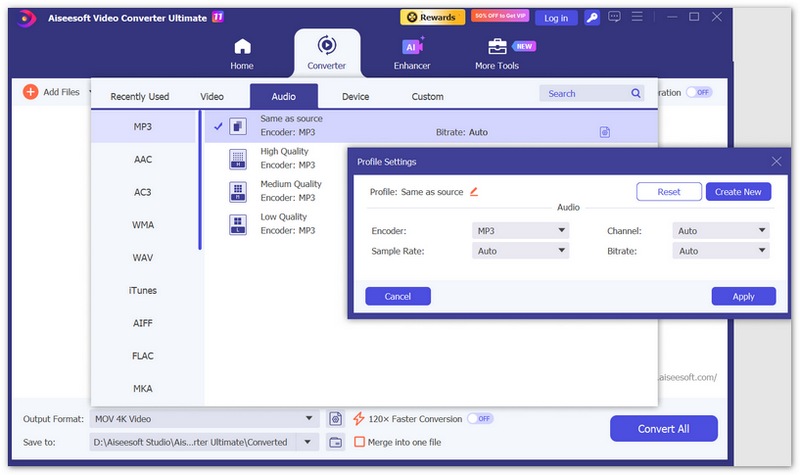Click the Same as source profile icon
The image size is (800, 475).
[x=238, y=126]
